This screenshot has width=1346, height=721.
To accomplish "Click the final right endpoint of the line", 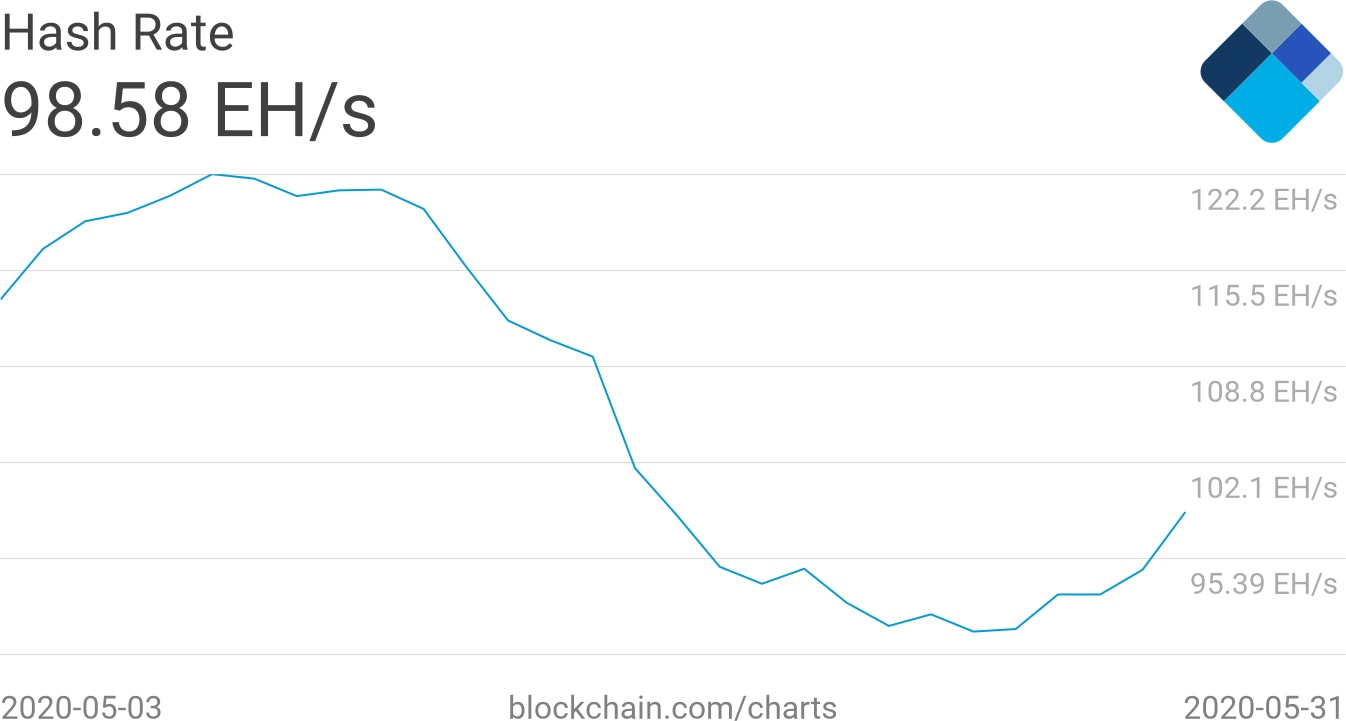I will pos(1185,513).
